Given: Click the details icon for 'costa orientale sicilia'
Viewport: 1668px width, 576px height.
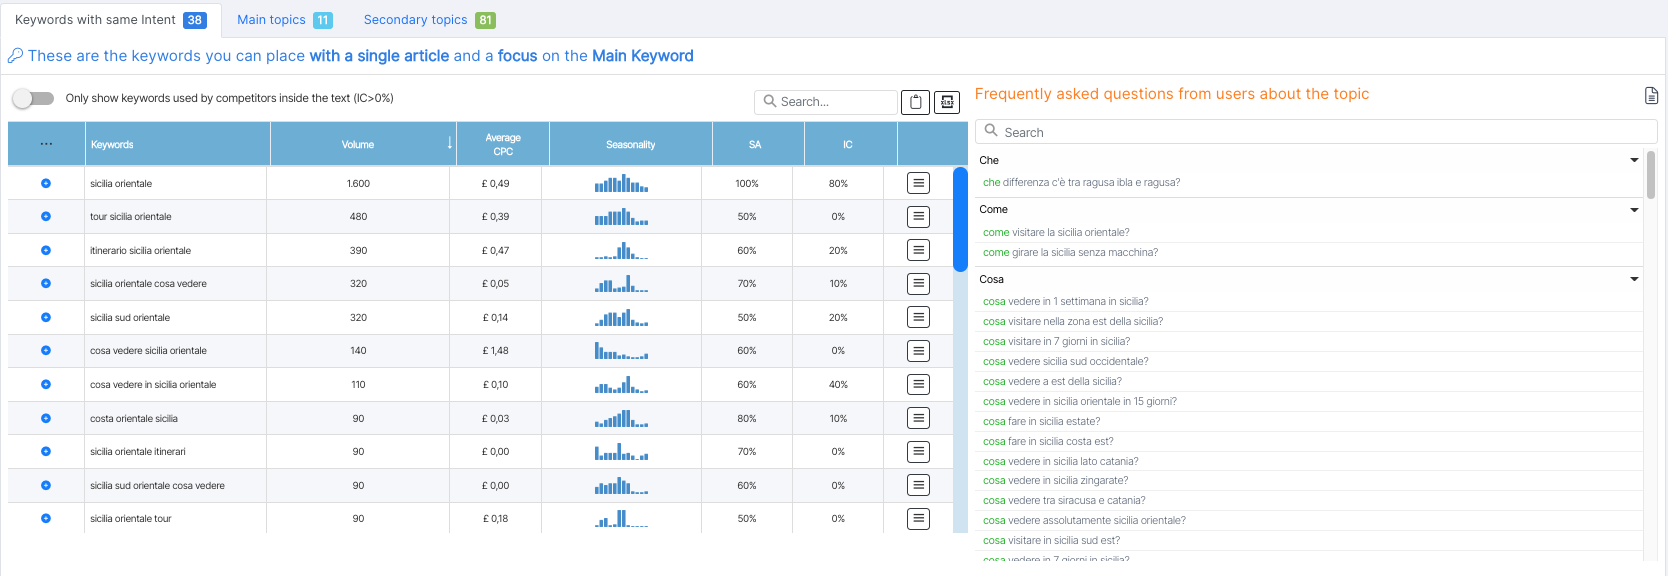Looking at the screenshot, I should (918, 418).
